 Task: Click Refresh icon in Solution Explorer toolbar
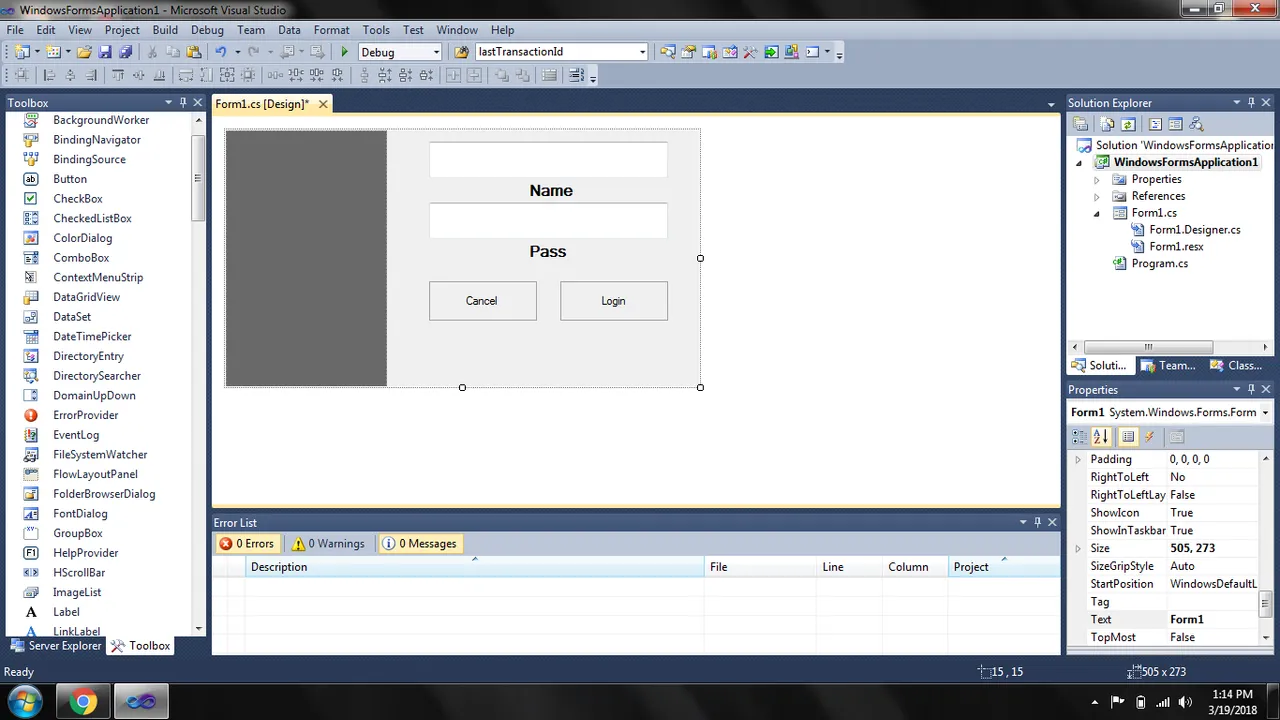click(1128, 125)
